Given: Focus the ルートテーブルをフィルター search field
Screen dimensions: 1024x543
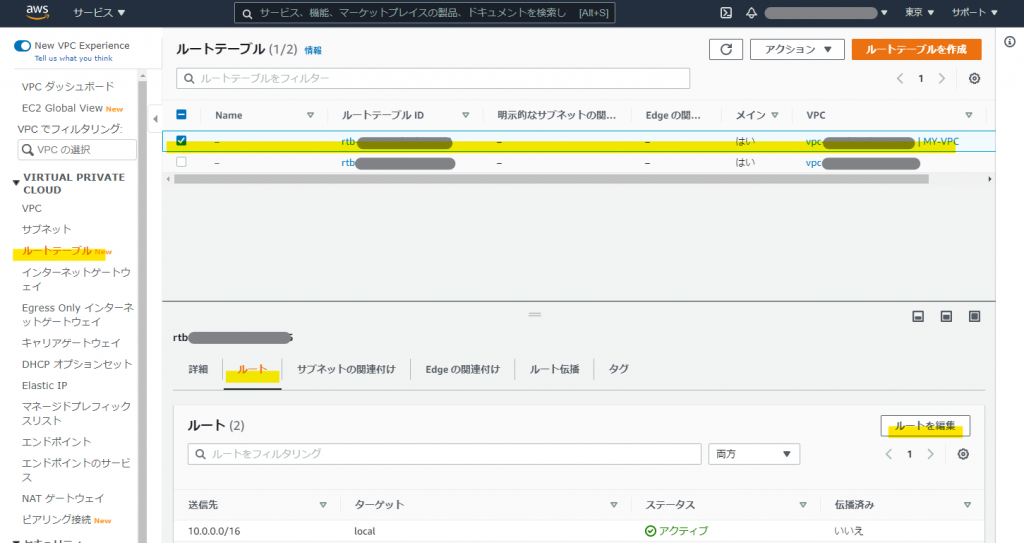Looking at the screenshot, I should tap(433, 78).
